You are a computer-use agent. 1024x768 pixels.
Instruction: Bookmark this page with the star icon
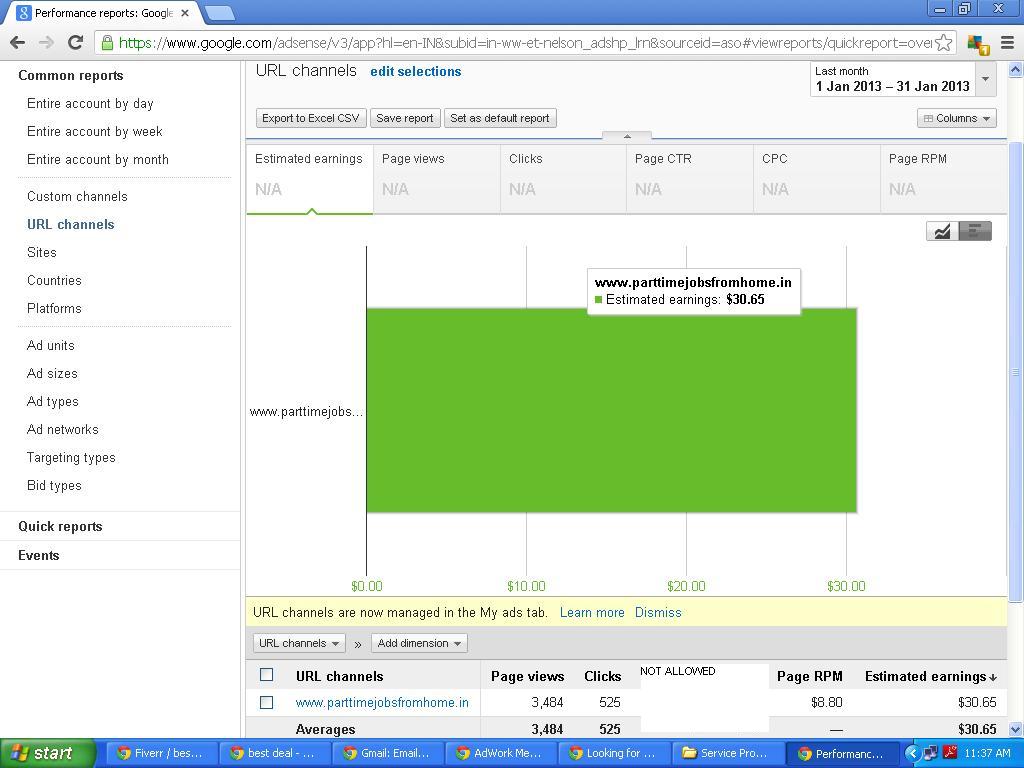pyautogui.click(x=943, y=43)
